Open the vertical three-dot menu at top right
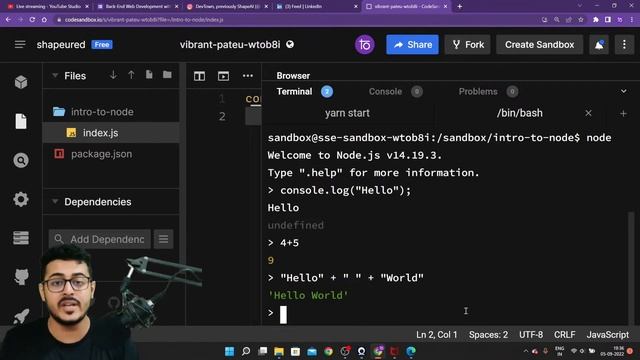This screenshot has height=360, width=640. pos(624,44)
